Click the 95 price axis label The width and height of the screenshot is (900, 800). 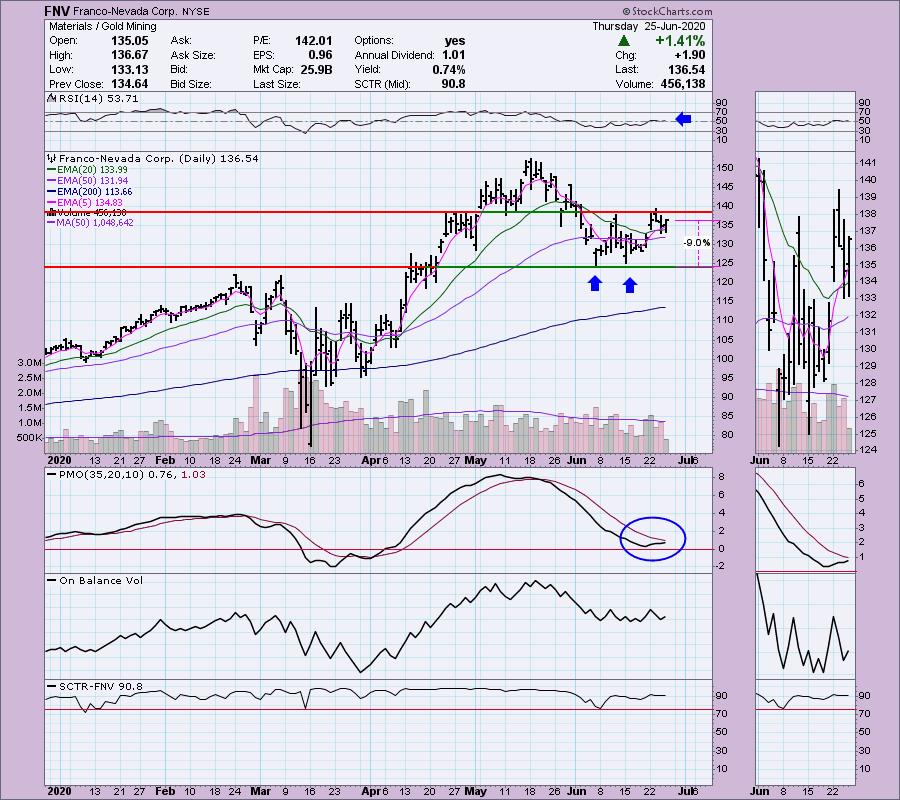(x=727, y=378)
